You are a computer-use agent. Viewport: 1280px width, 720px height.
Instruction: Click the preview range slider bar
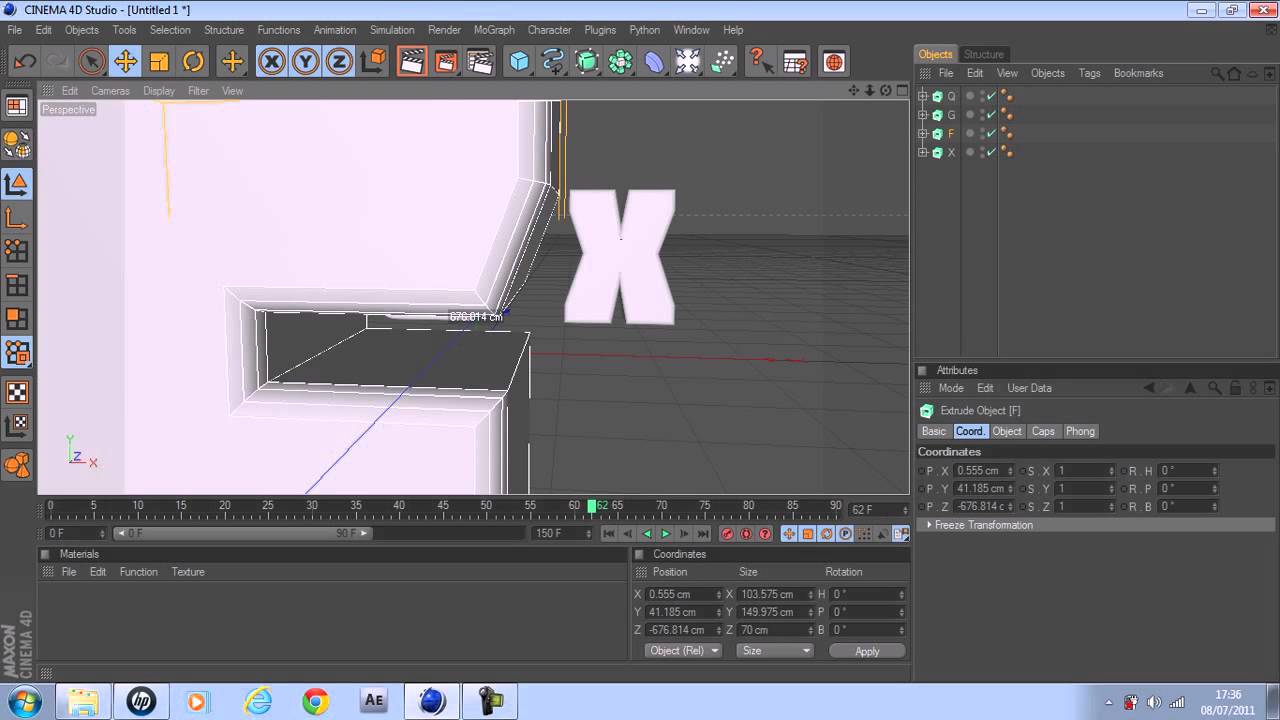click(x=242, y=534)
